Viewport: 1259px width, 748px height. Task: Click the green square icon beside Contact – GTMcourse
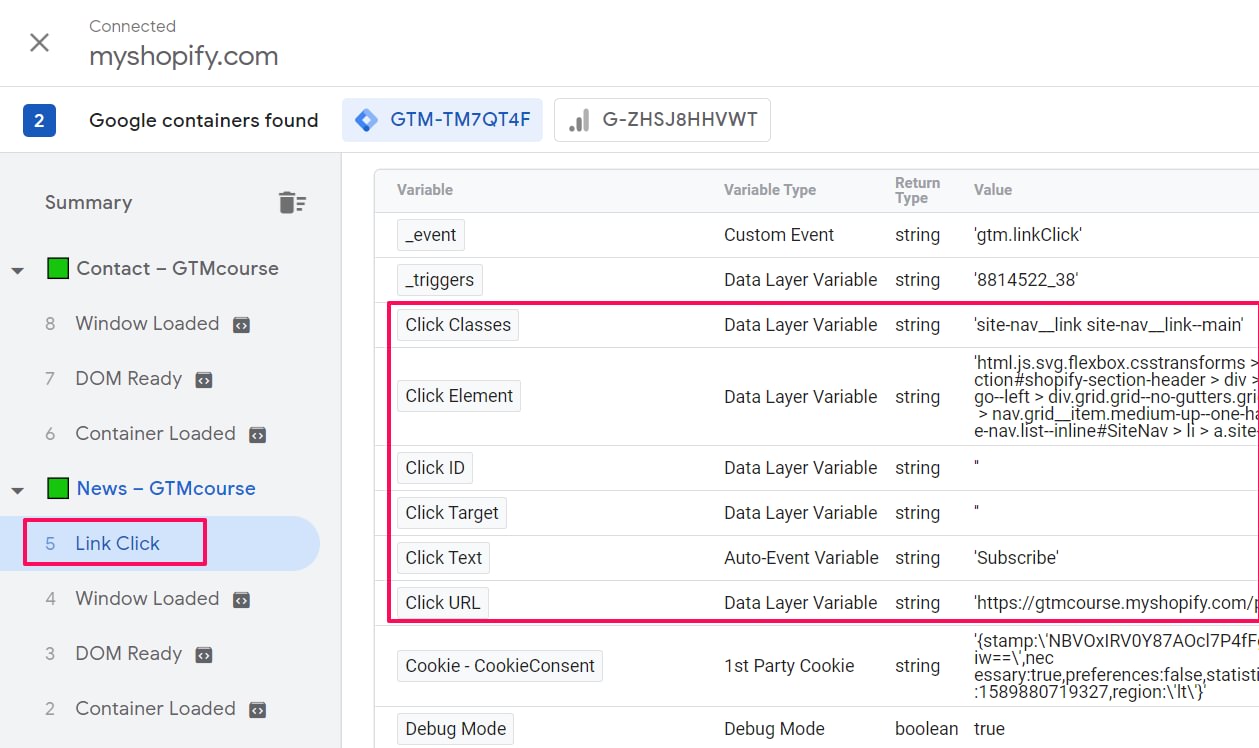(x=57, y=269)
